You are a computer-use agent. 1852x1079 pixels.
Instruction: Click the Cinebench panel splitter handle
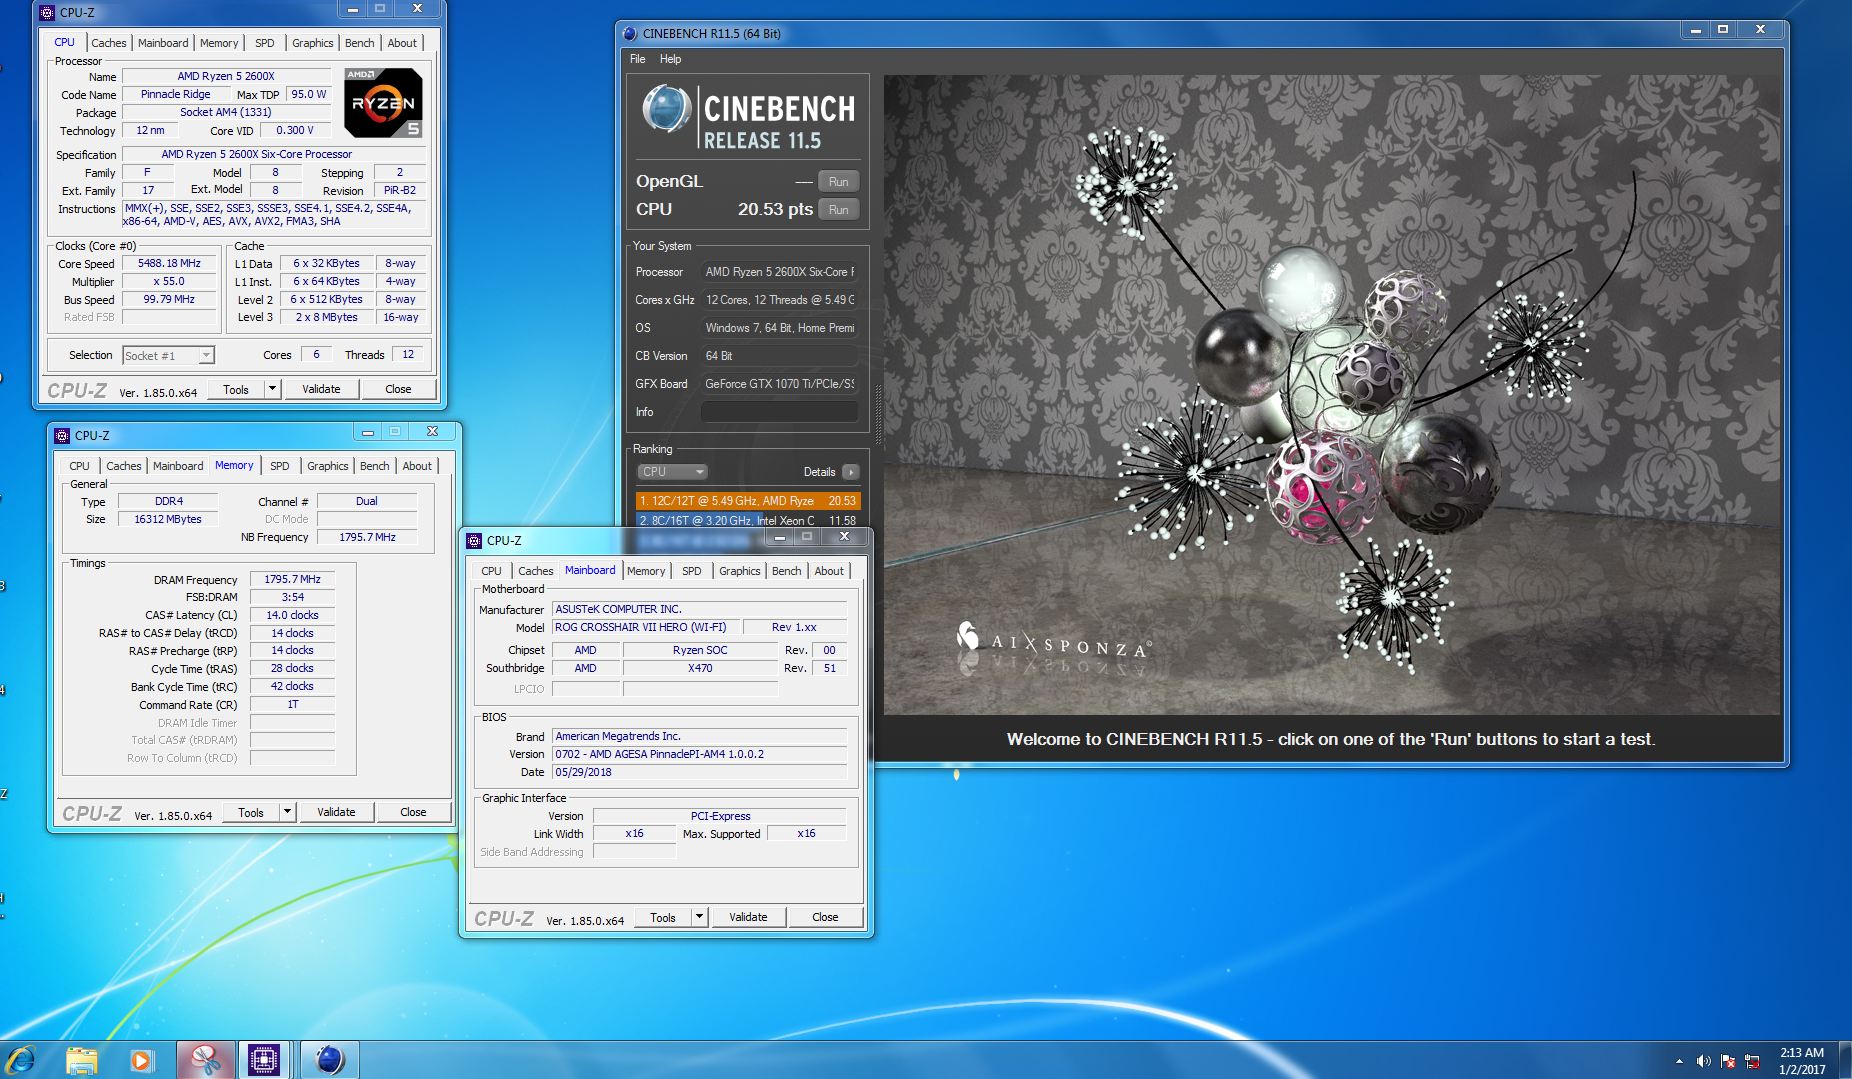pyautogui.click(x=877, y=416)
